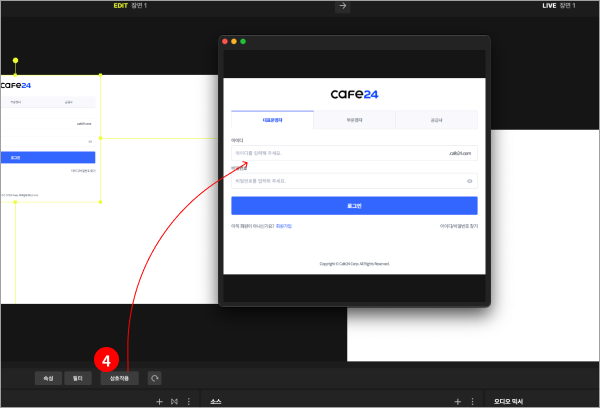Screen dimensions: 600x408
Task: Click the 아이디/비밀번호 찾기 link in the interaction window
Action: coord(459,226)
